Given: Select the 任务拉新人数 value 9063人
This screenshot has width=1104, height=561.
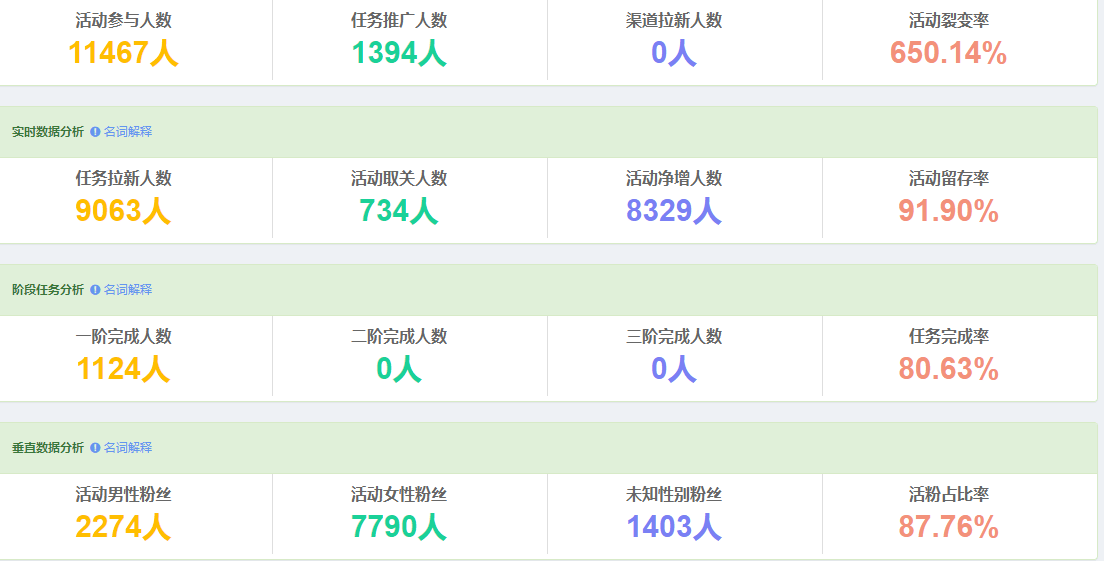Looking at the screenshot, I should click(123, 211).
